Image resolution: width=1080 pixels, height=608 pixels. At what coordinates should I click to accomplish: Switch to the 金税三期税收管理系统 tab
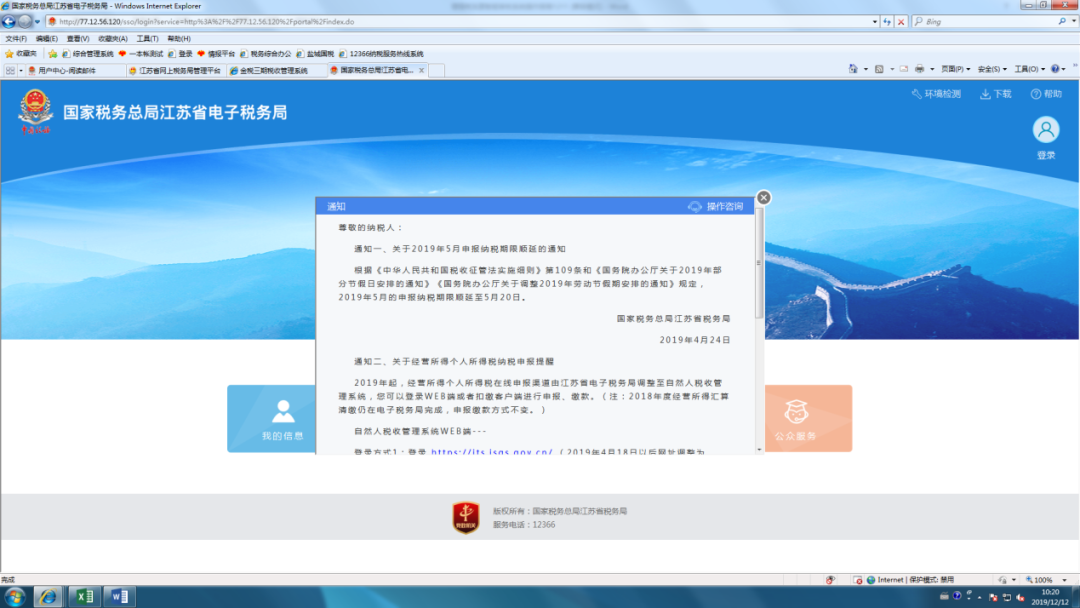tap(277, 70)
